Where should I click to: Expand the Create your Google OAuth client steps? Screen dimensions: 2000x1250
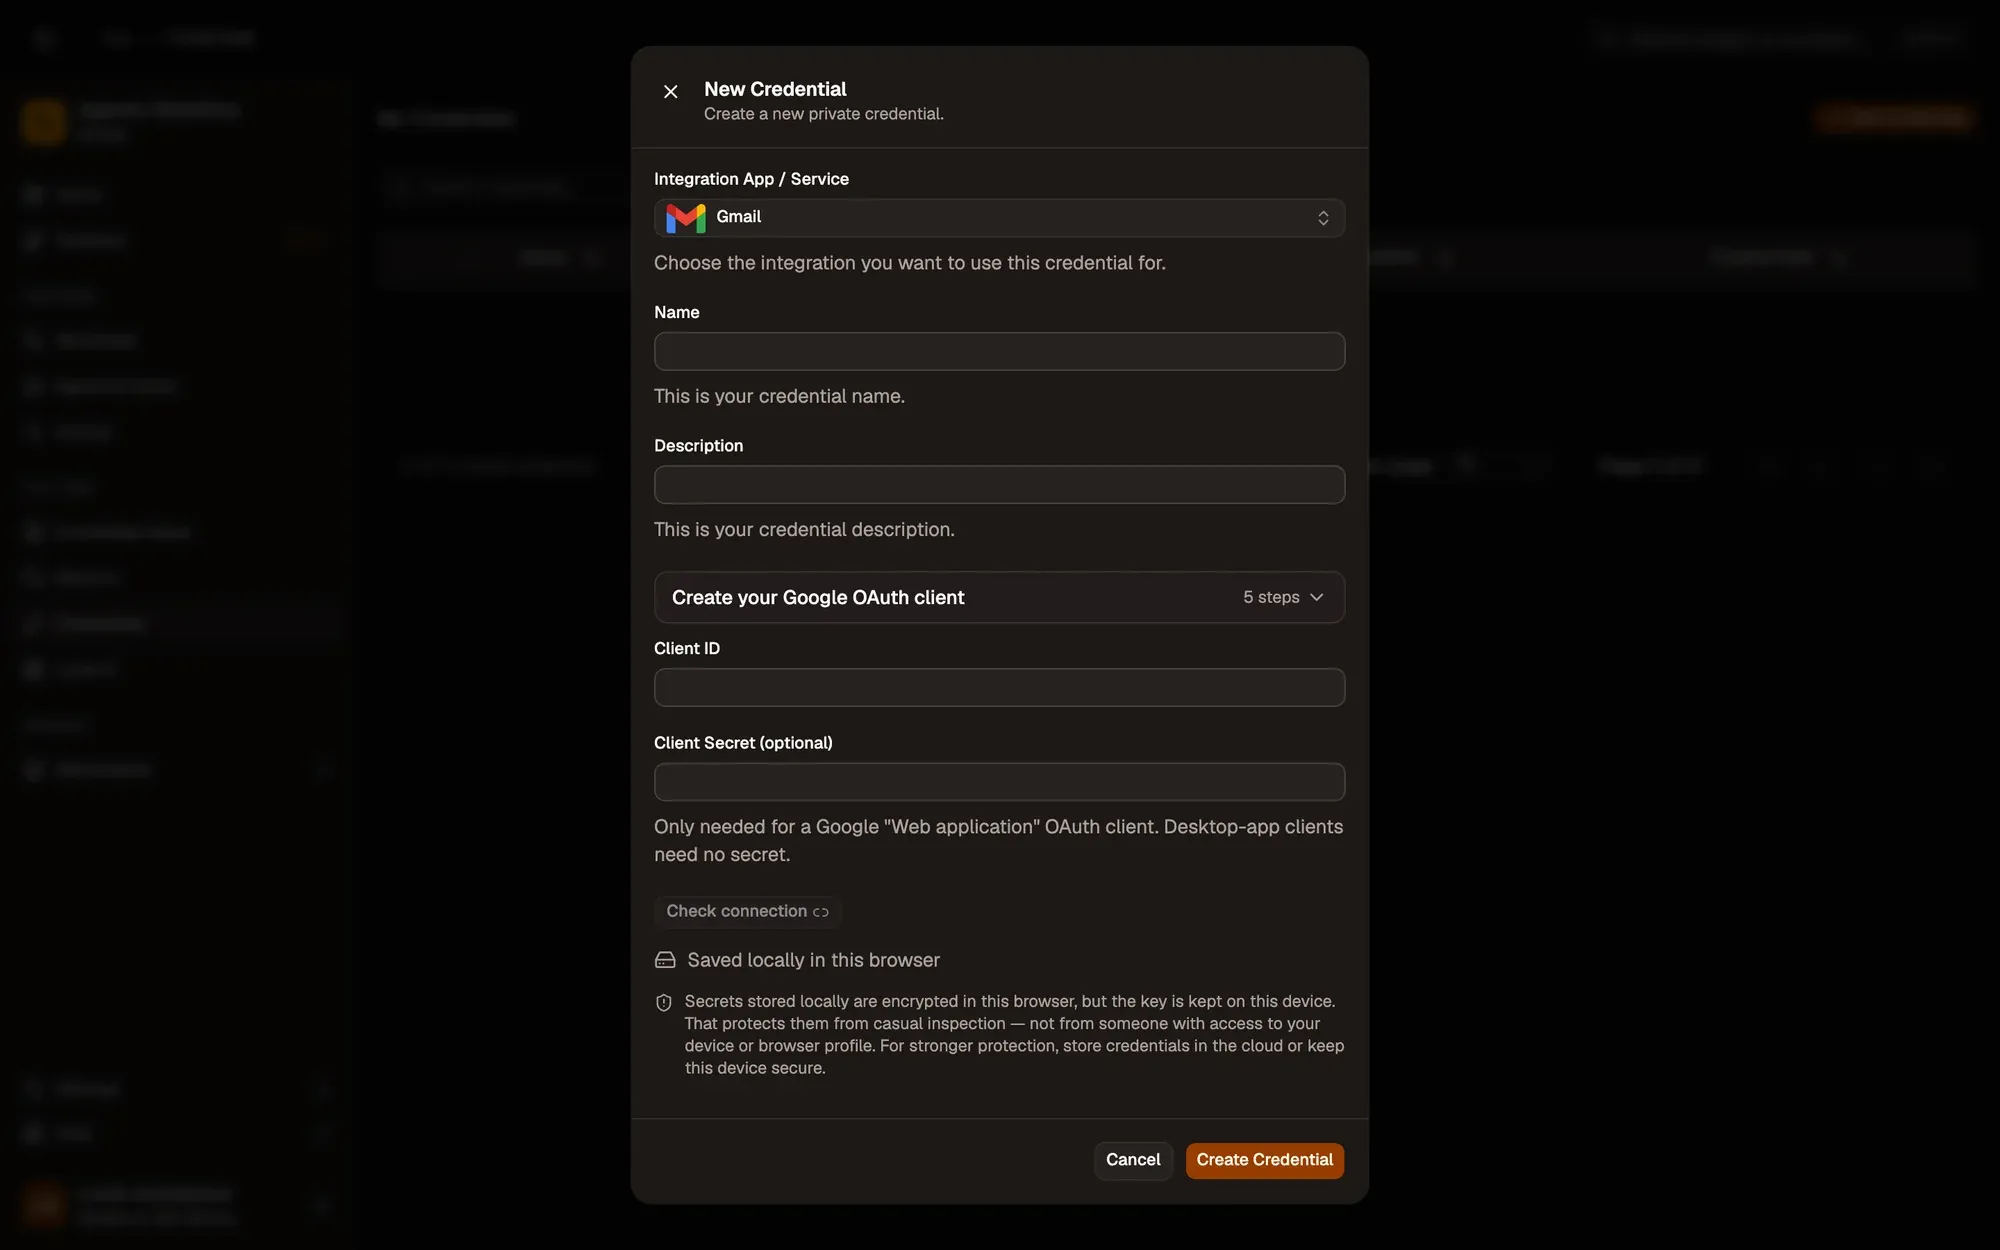click(999, 597)
